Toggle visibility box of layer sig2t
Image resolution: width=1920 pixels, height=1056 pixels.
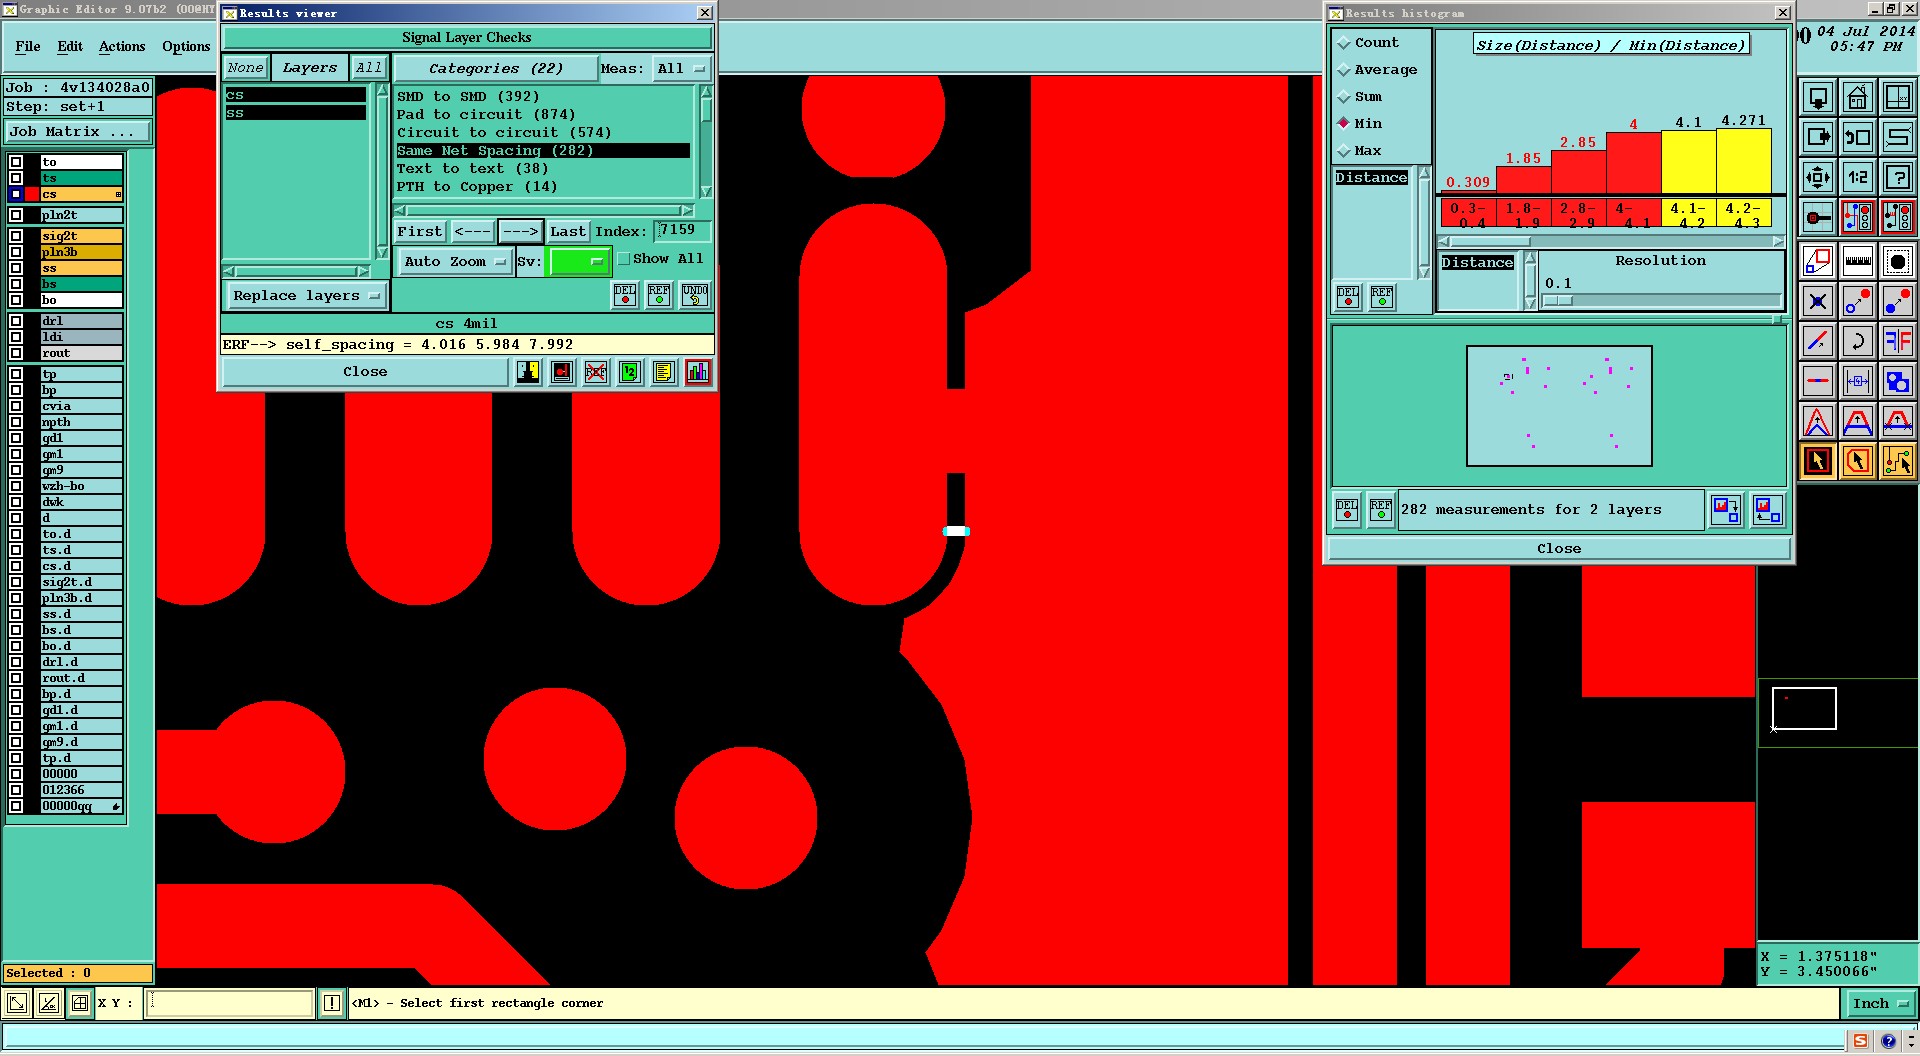[16, 236]
